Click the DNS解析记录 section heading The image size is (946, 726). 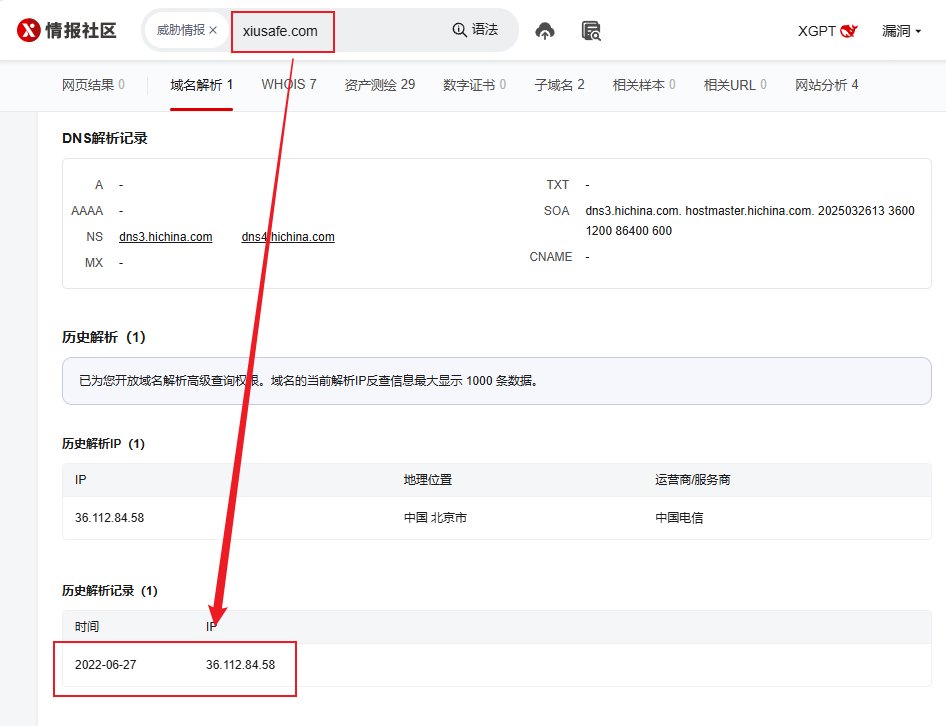[105, 138]
